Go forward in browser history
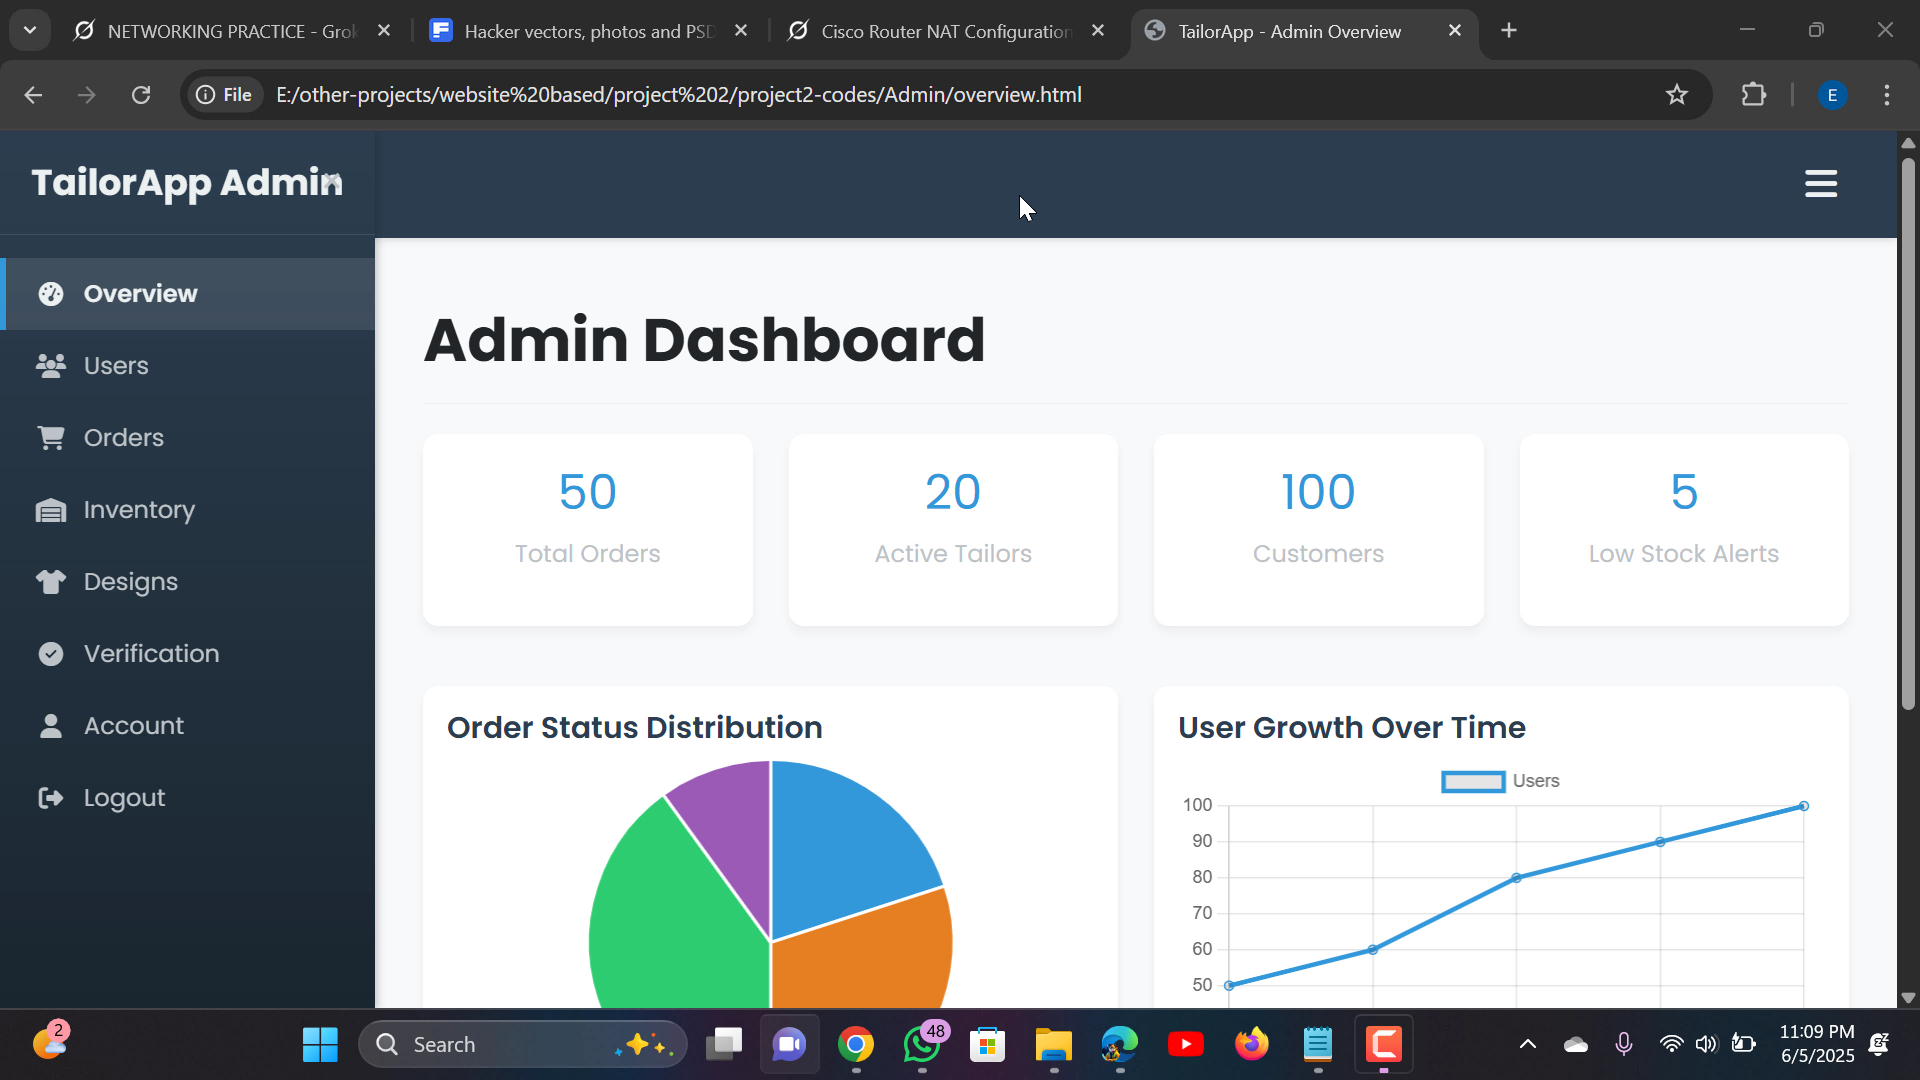 (87, 95)
